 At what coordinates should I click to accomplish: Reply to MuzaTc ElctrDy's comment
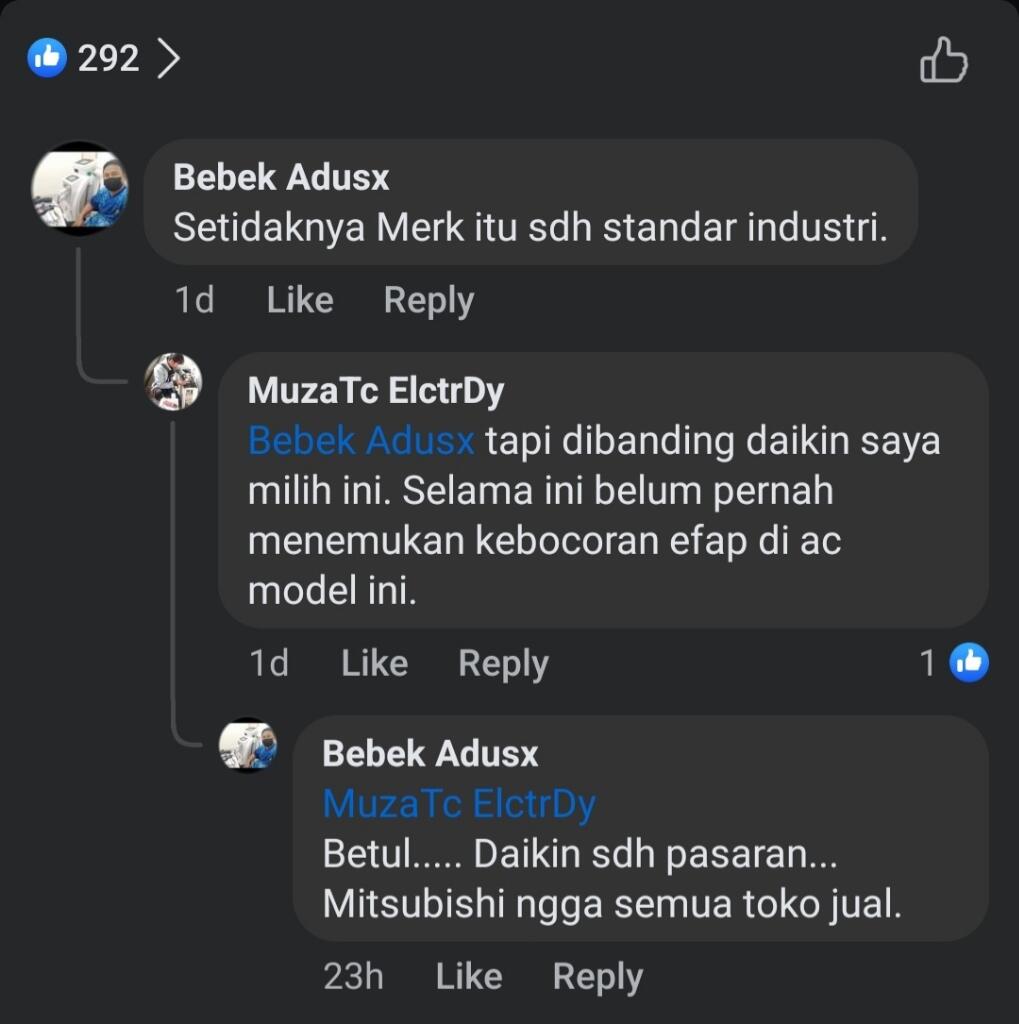(502, 662)
